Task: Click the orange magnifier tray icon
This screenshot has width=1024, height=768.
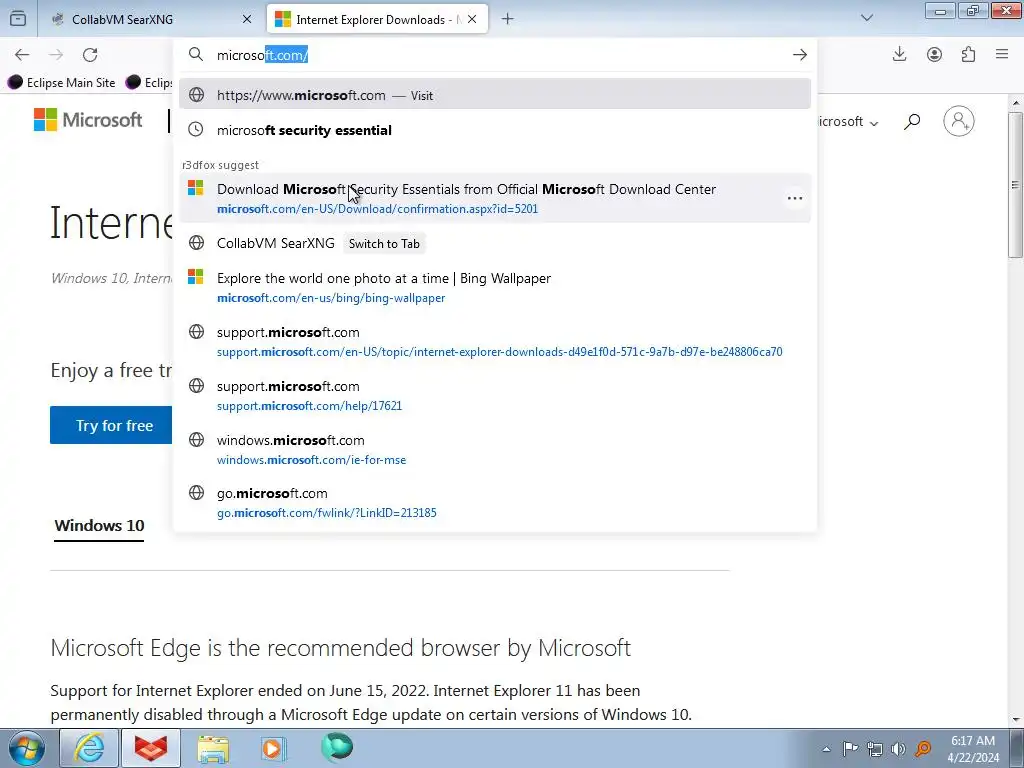Action: (923, 749)
